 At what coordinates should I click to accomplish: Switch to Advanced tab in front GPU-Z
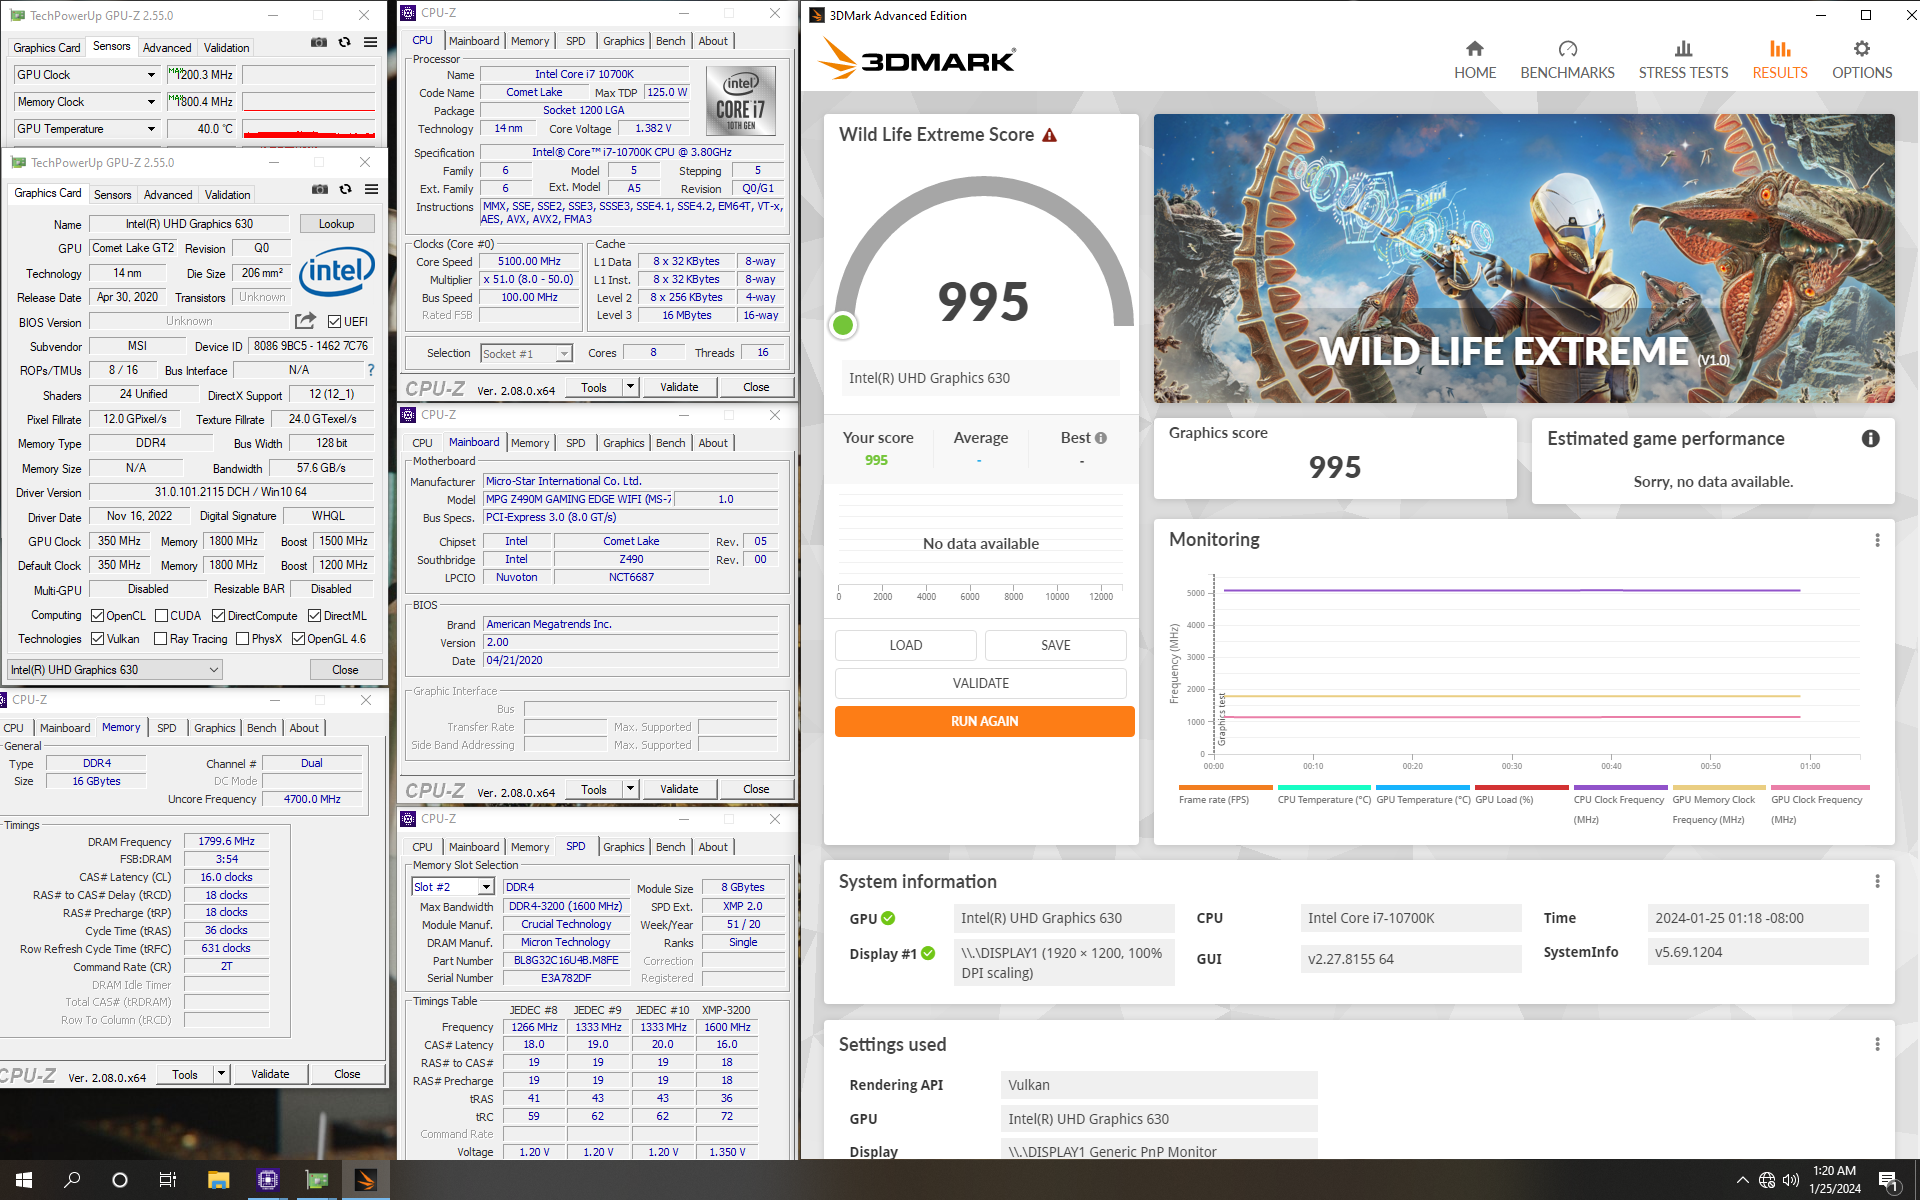click(167, 195)
